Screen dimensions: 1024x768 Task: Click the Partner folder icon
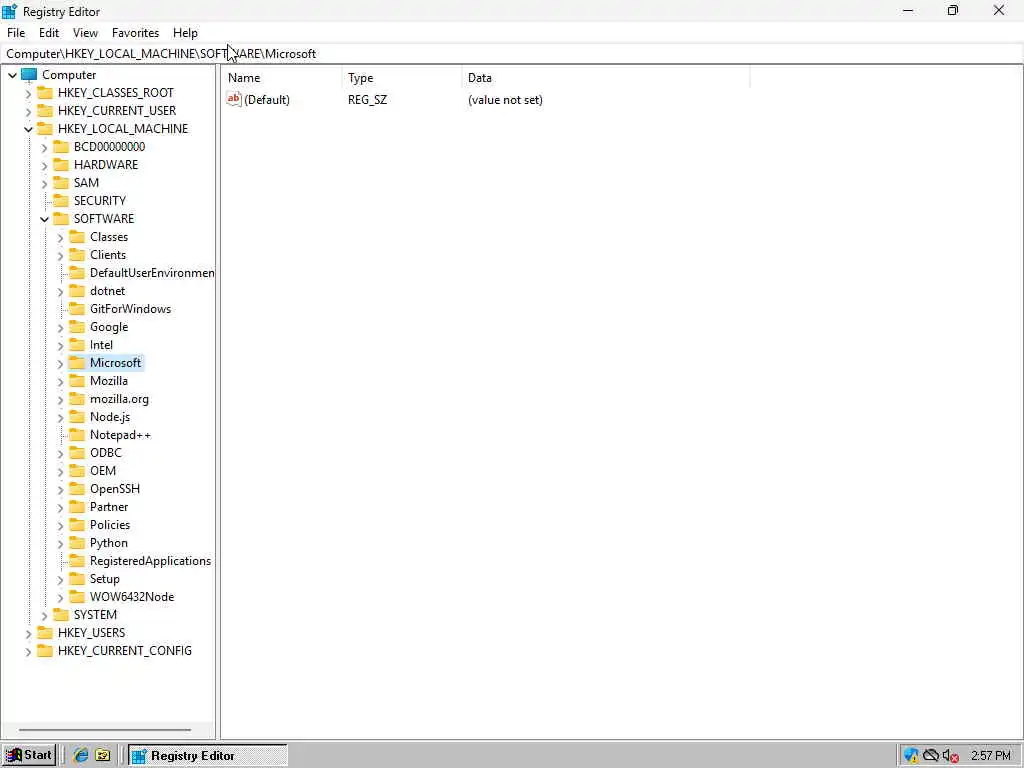pyautogui.click(x=77, y=507)
